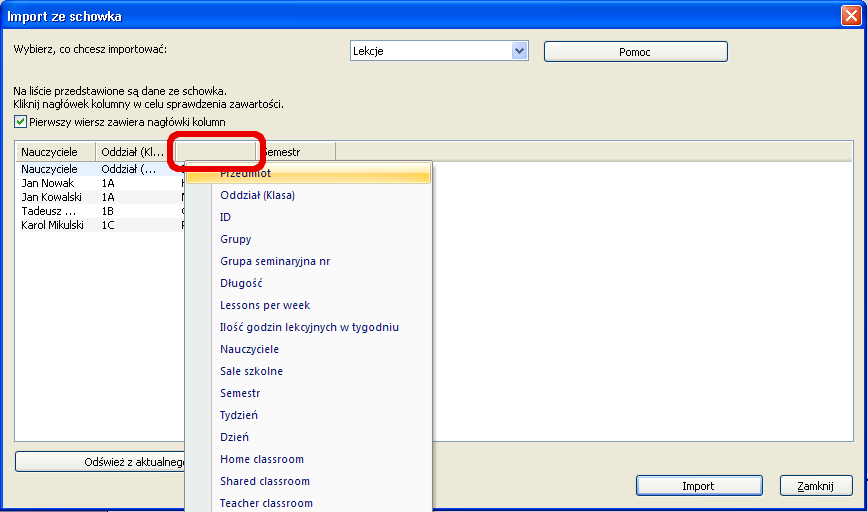The image size is (868, 512).
Task: Select Tydzień in the column menu
Action: (240, 415)
